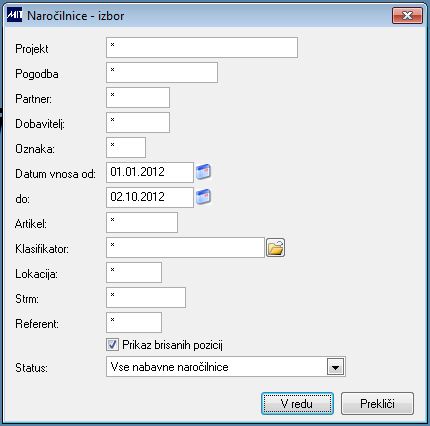Cancel dialog with Prekliči button
This screenshot has height=426, width=430.
377,404
